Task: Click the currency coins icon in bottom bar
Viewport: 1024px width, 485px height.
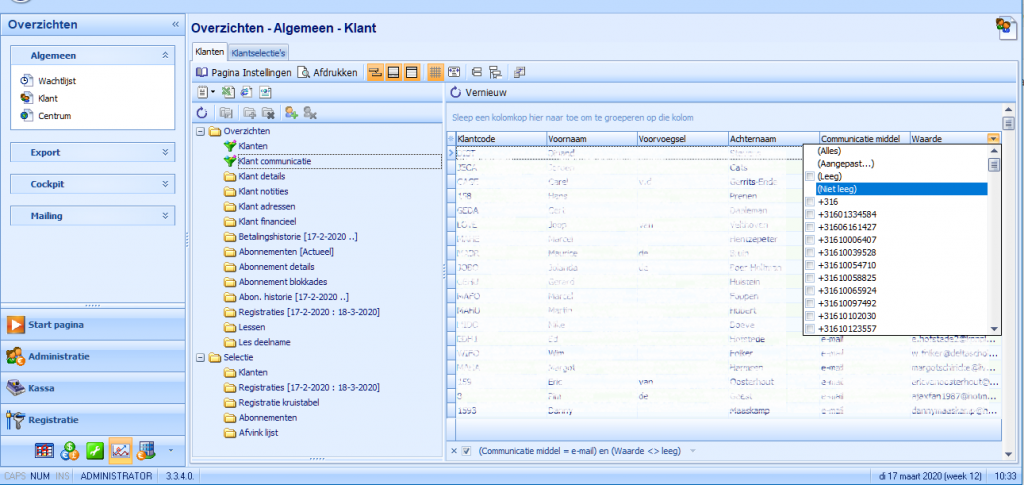Action: click(70, 449)
